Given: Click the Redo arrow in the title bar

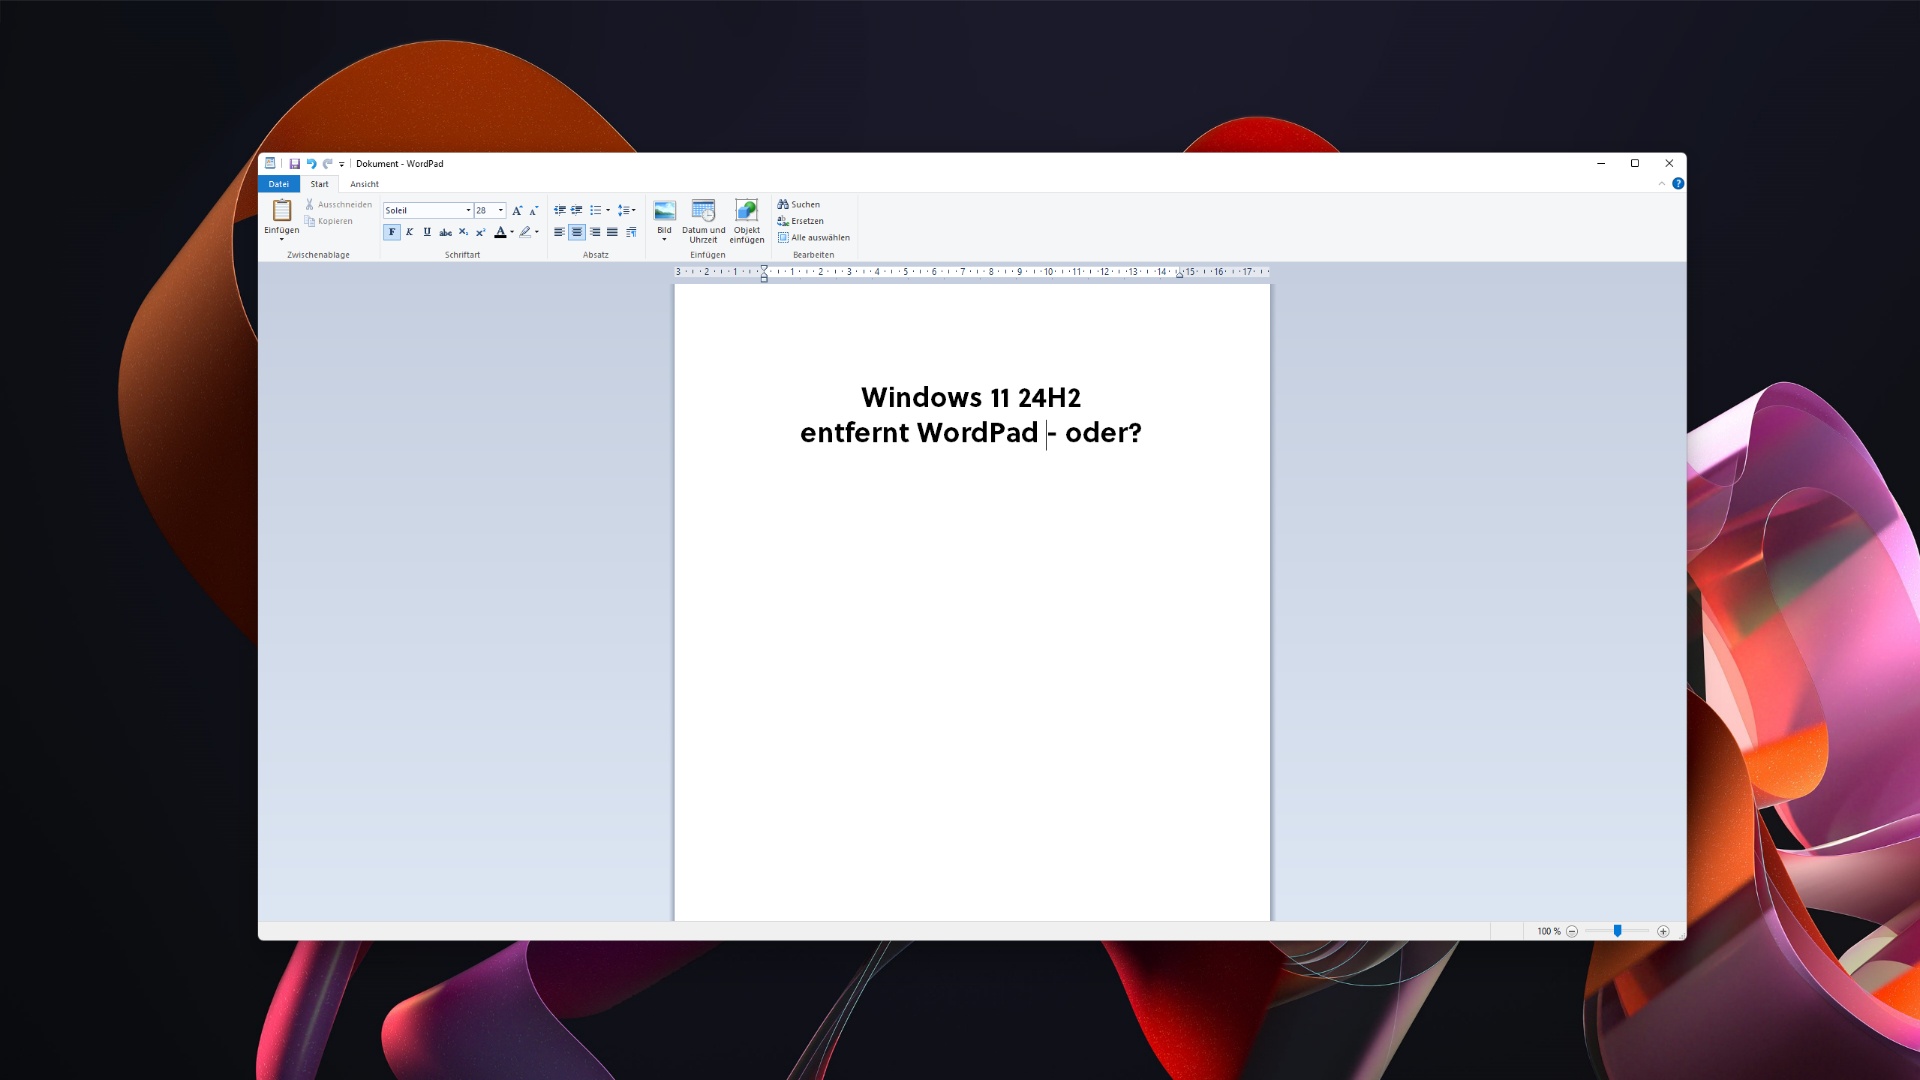Looking at the screenshot, I should pyautogui.click(x=327, y=164).
